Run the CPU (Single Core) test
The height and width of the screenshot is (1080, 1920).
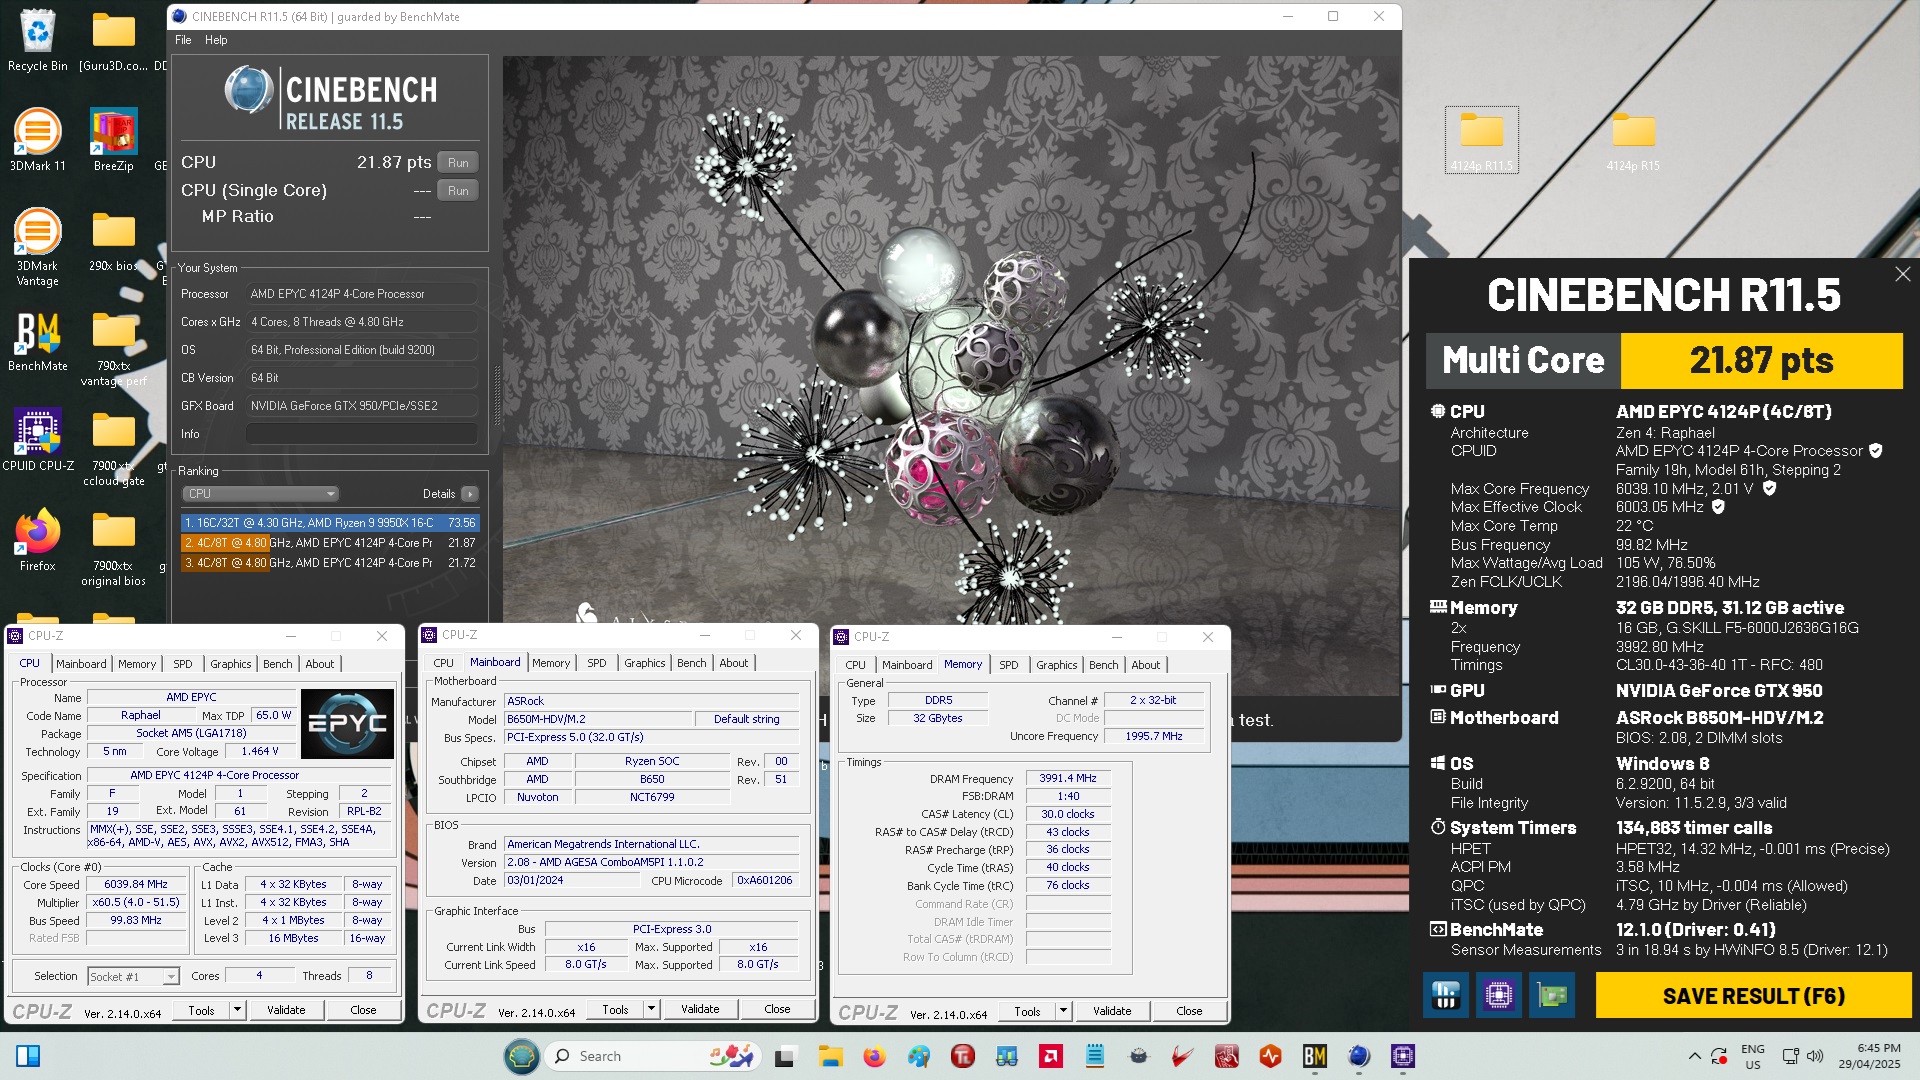pos(458,190)
